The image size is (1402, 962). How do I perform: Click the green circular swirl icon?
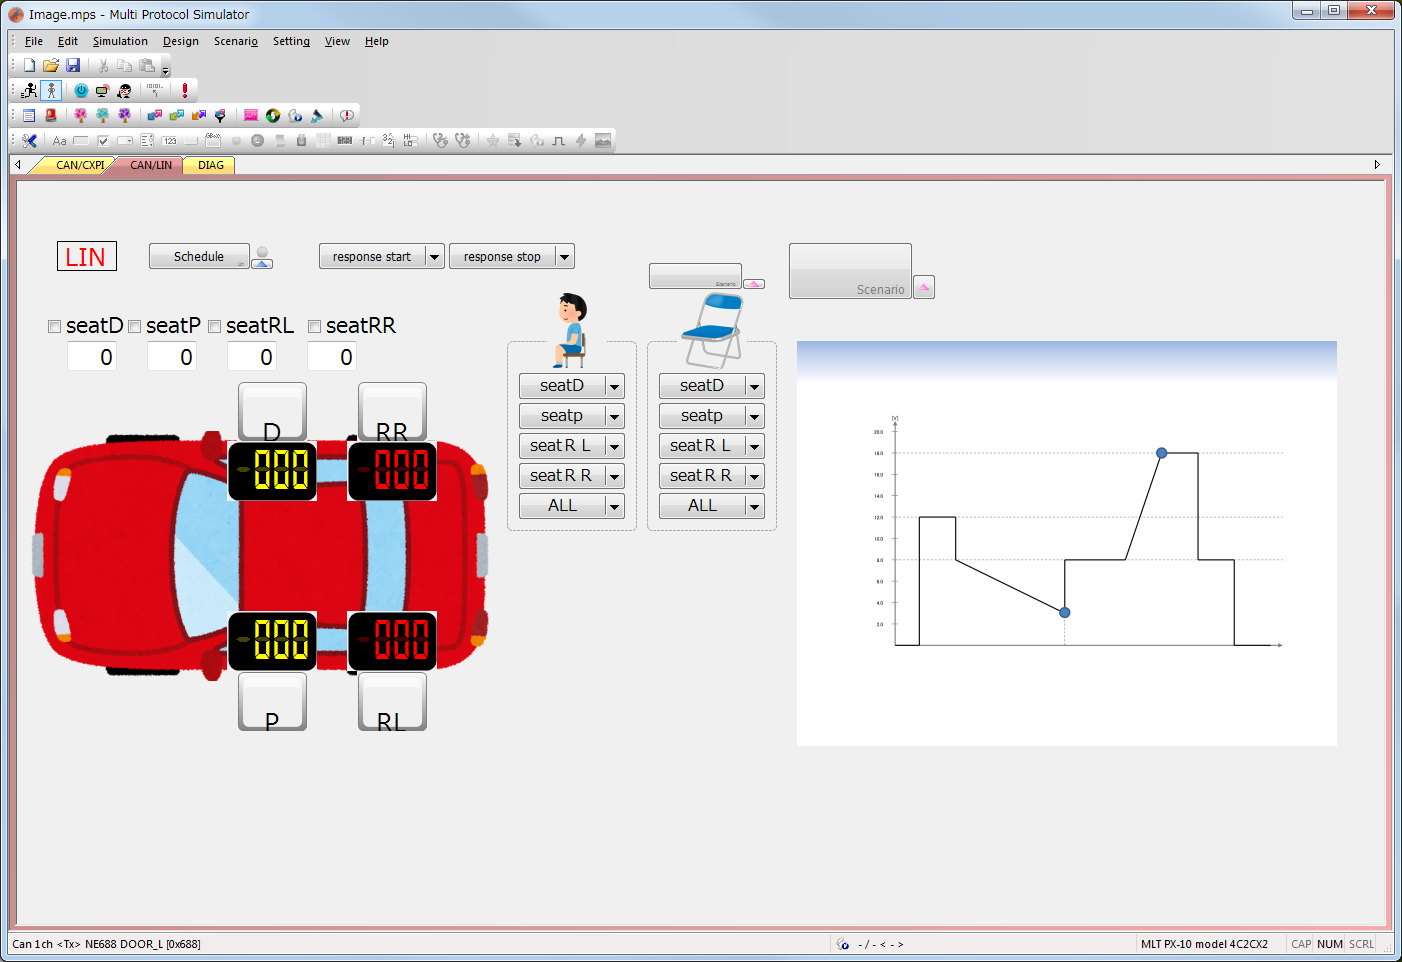(x=273, y=115)
